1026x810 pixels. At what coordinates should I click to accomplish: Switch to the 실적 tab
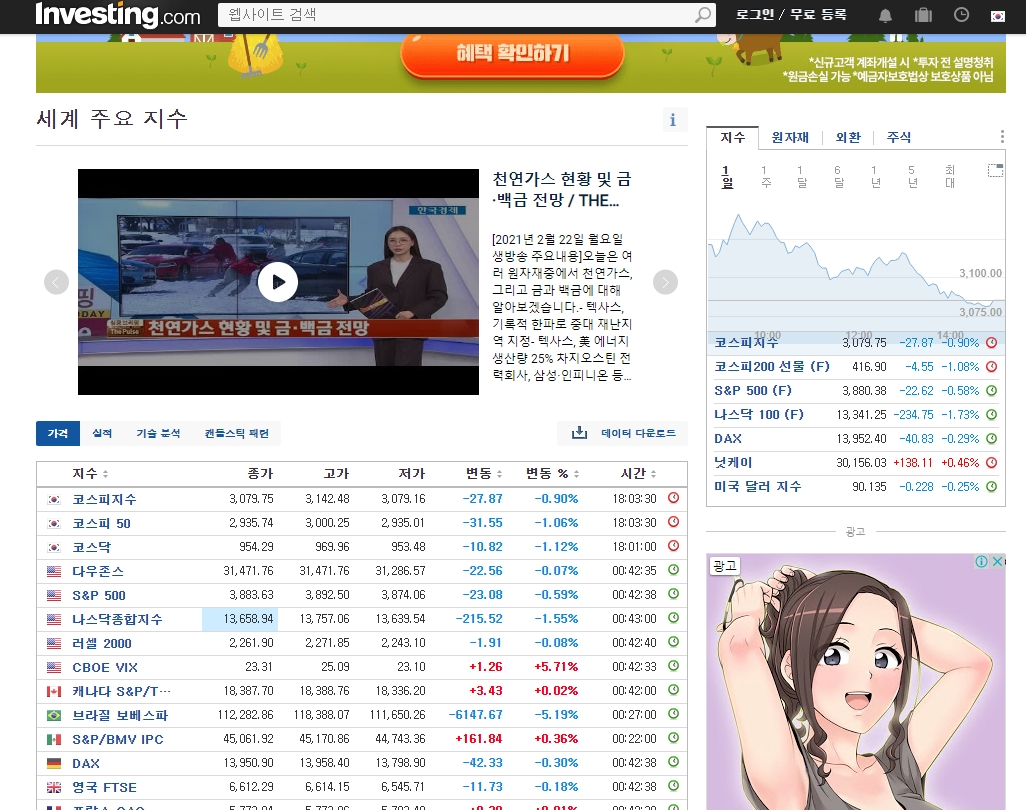[102, 433]
